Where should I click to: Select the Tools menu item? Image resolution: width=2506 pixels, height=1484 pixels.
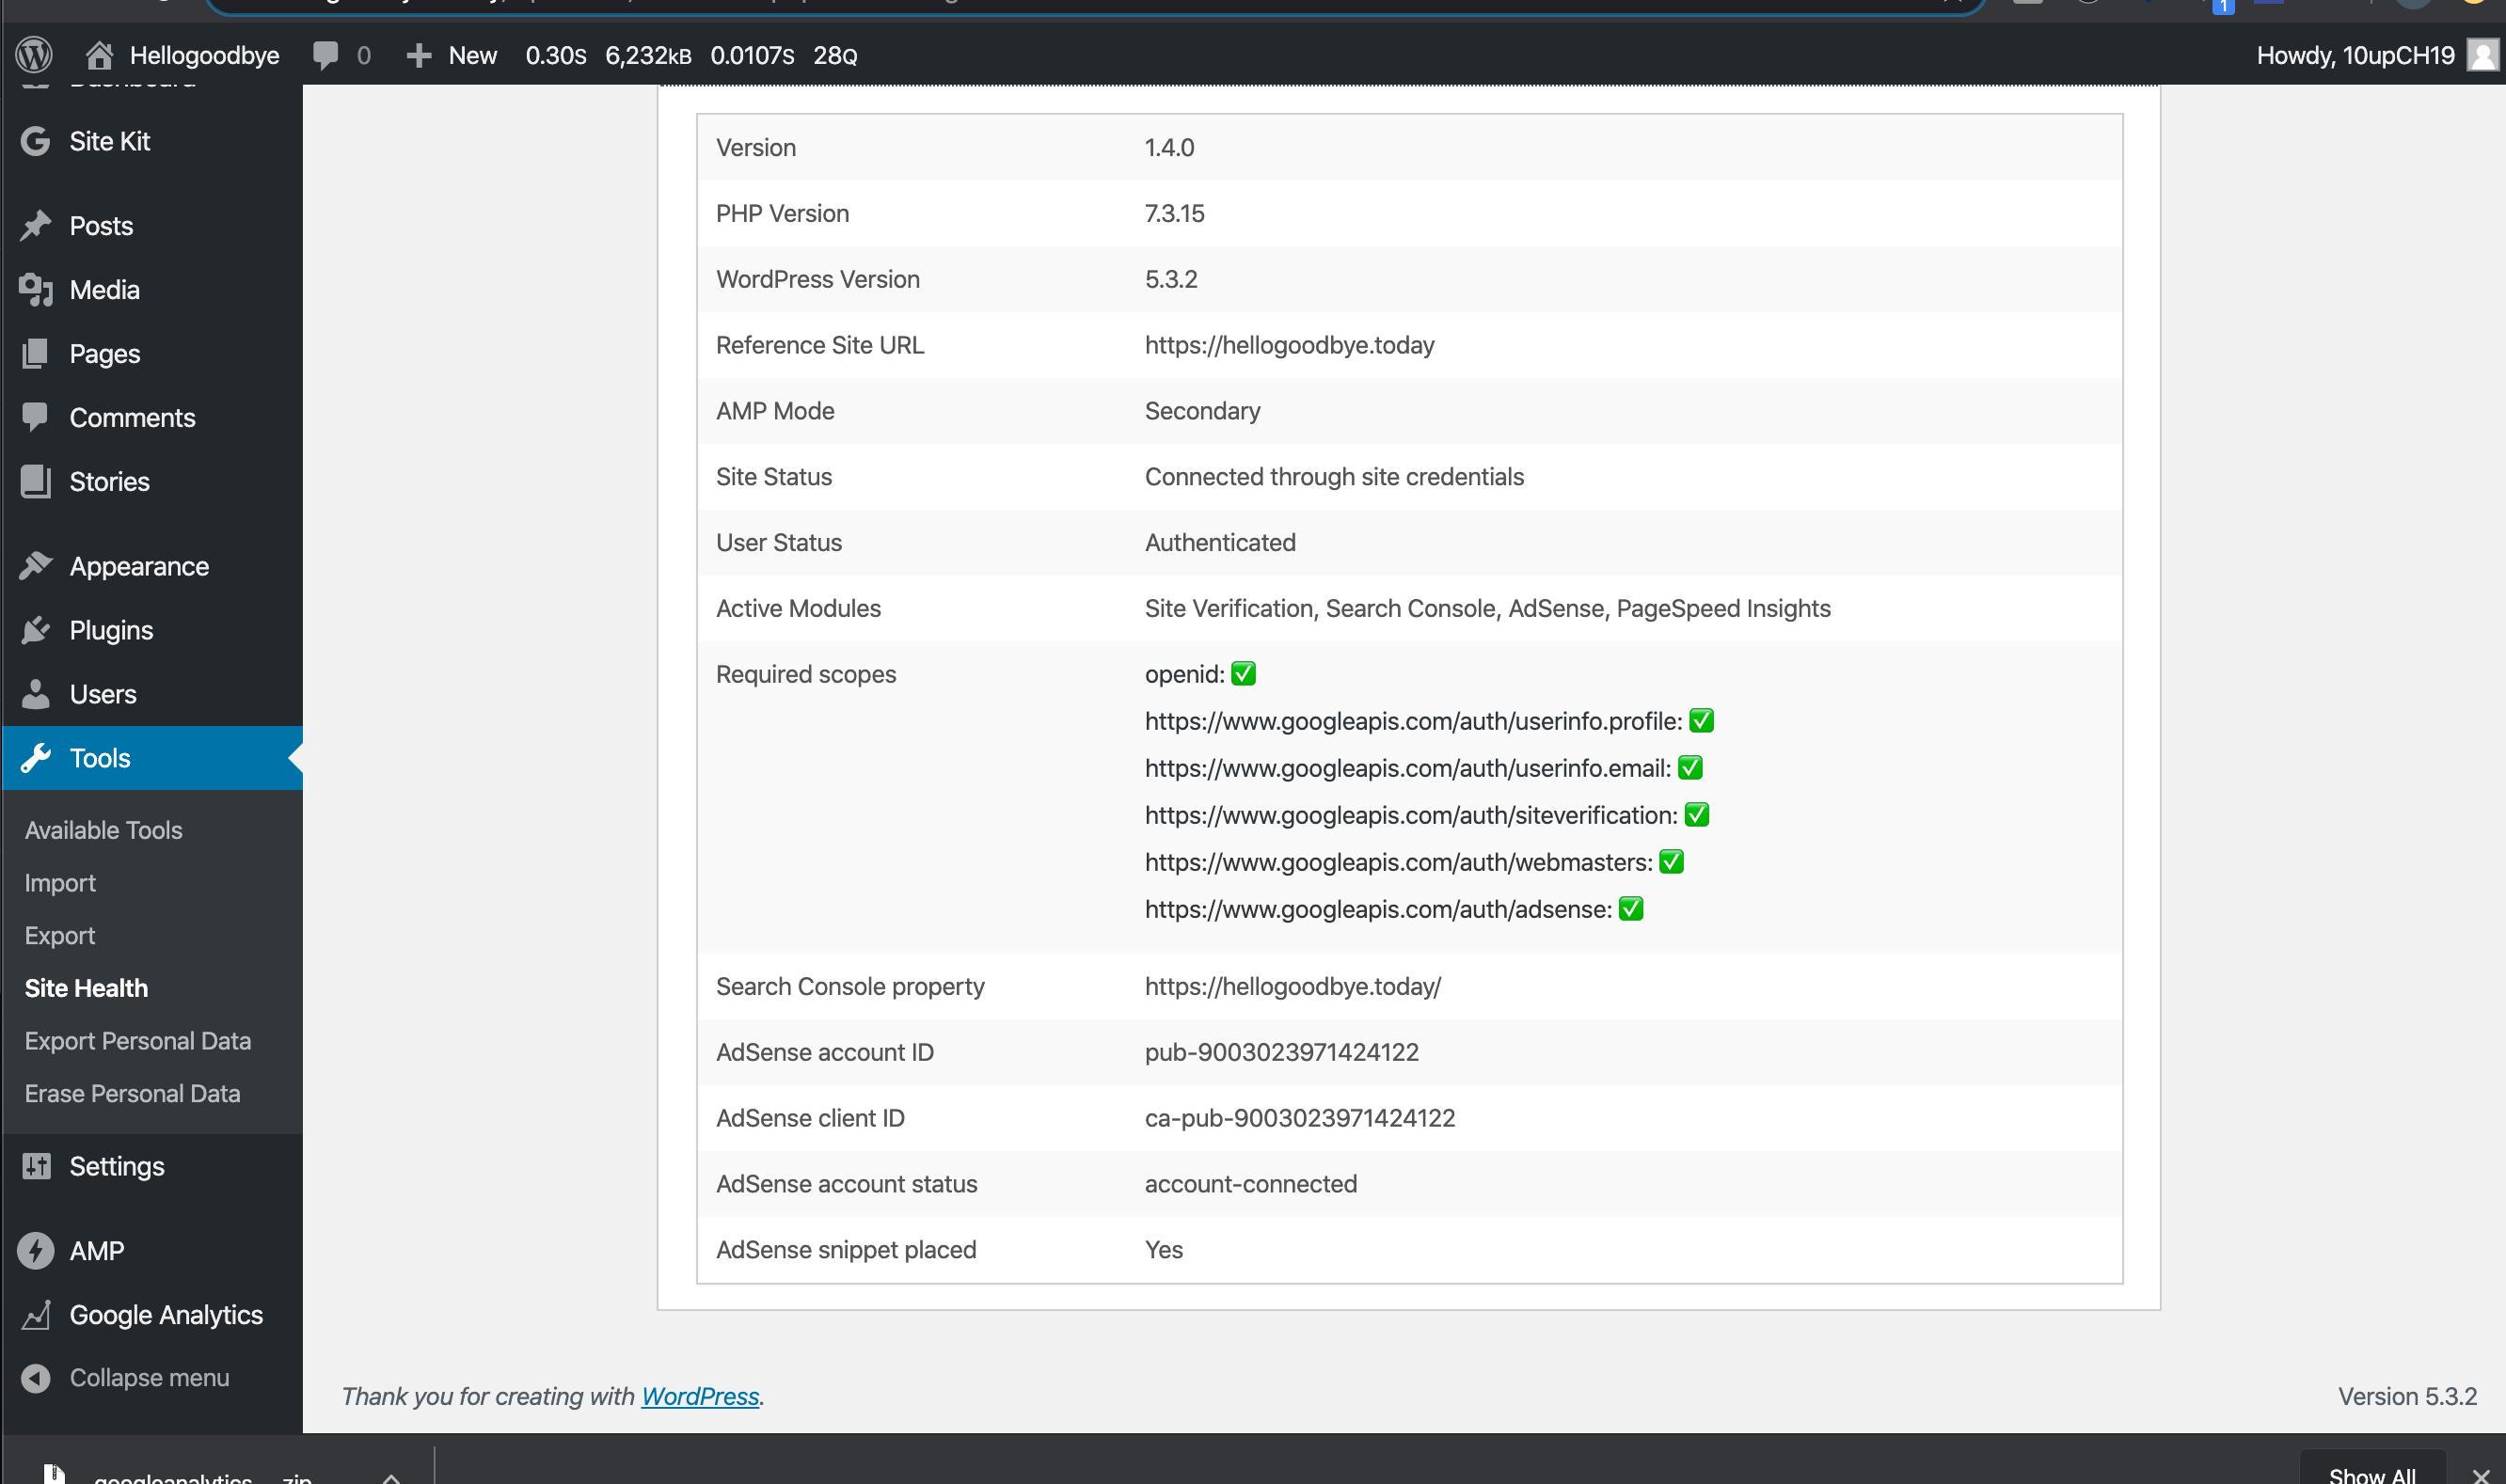[152, 758]
